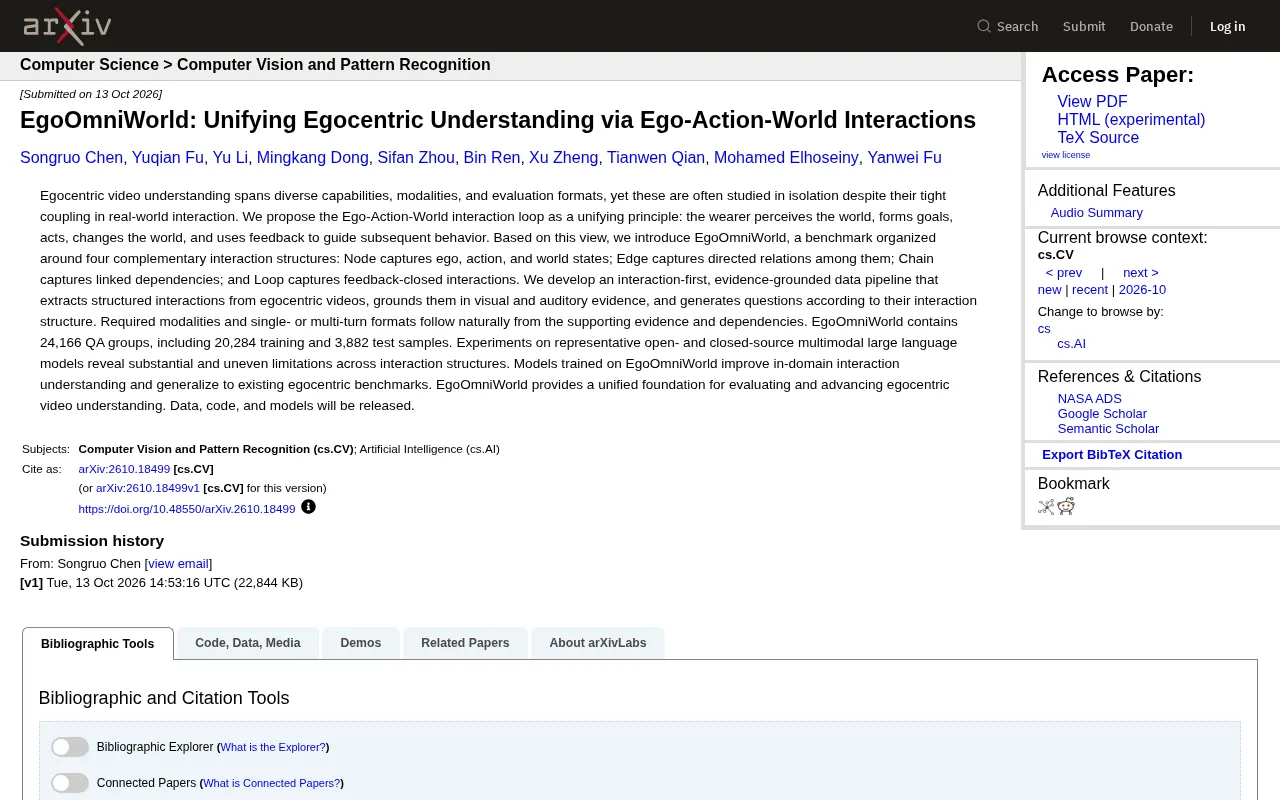Image resolution: width=1280 pixels, height=800 pixels.
Task: Open Search with magnifier icon
Action: pos(1008,26)
